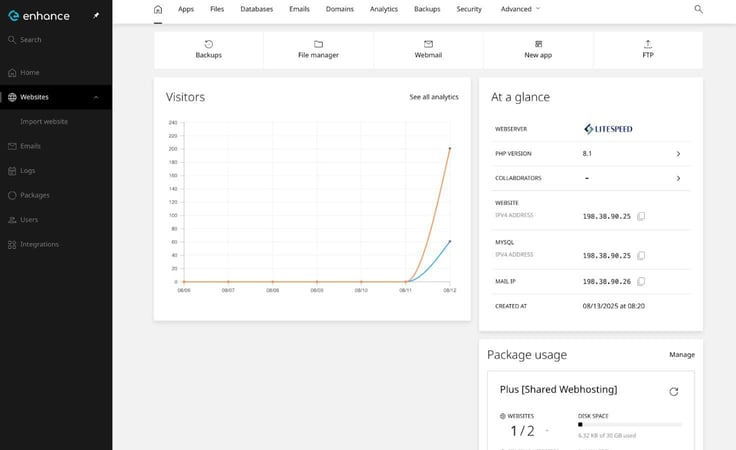
Task: Switch to the top Emails tab
Action: tap(299, 9)
